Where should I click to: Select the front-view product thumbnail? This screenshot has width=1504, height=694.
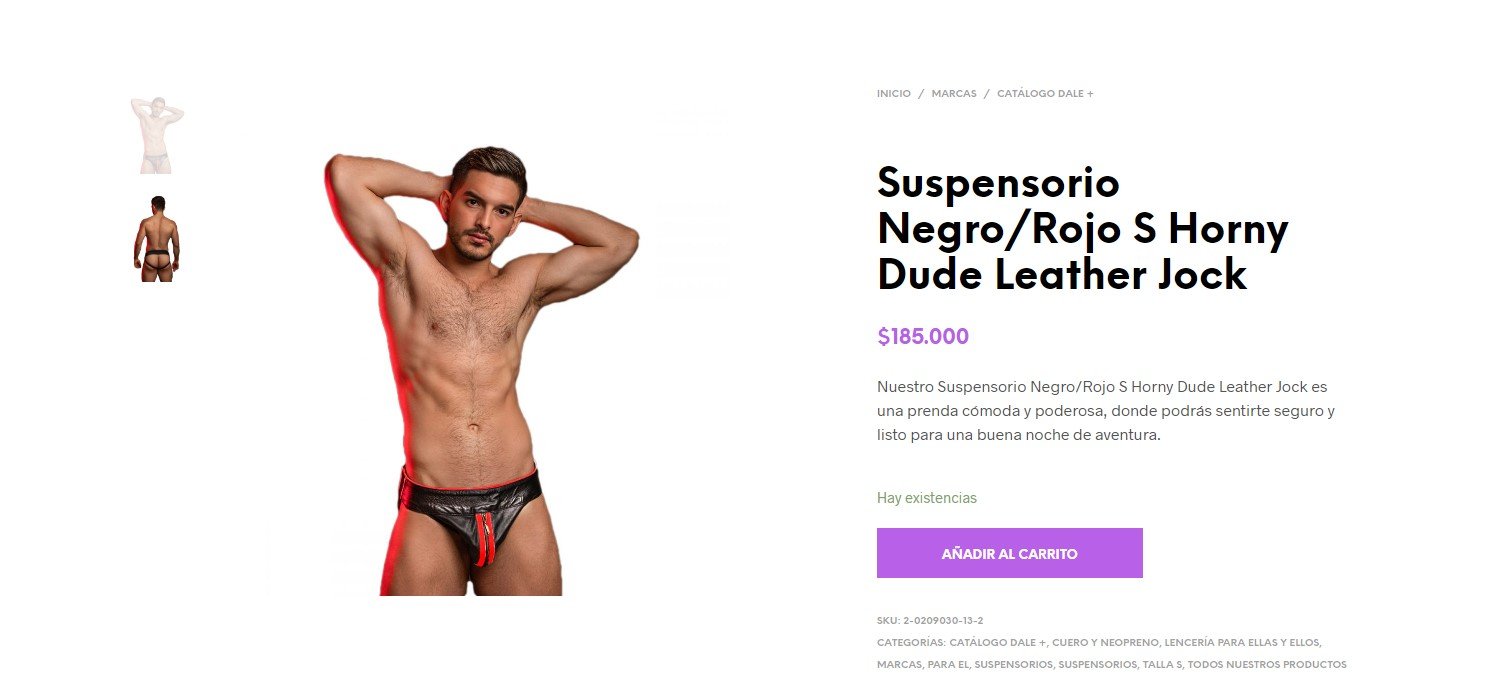(157, 135)
